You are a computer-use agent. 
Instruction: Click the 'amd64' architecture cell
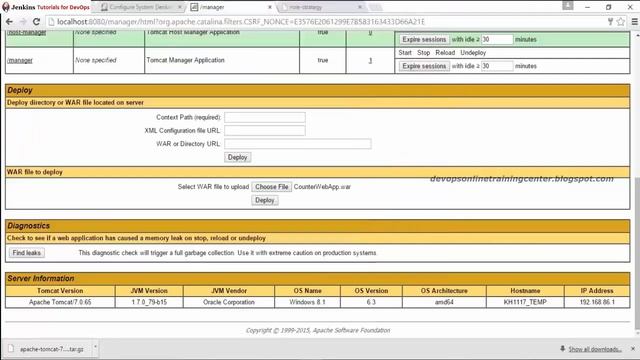(x=444, y=302)
